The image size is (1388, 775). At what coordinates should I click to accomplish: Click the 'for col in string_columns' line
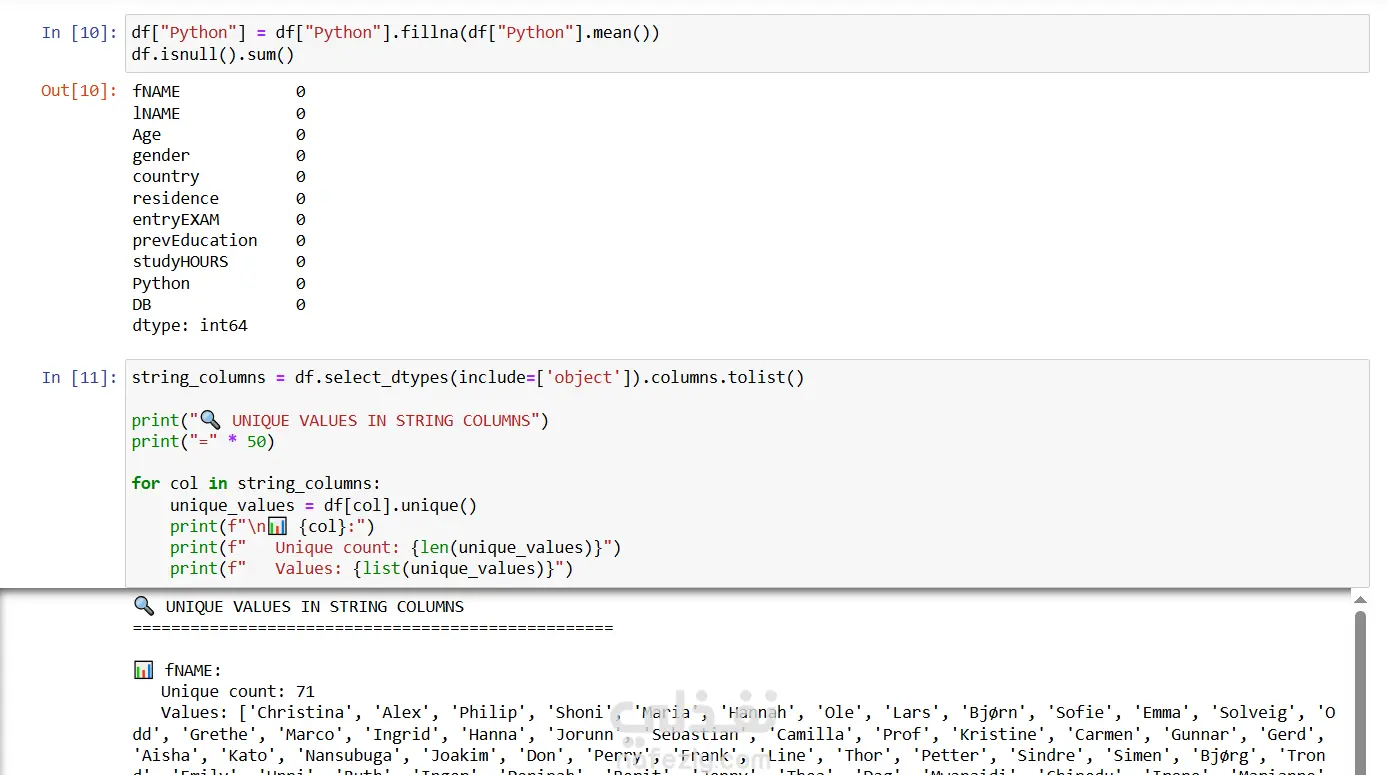pyautogui.click(x=256, y=484)
